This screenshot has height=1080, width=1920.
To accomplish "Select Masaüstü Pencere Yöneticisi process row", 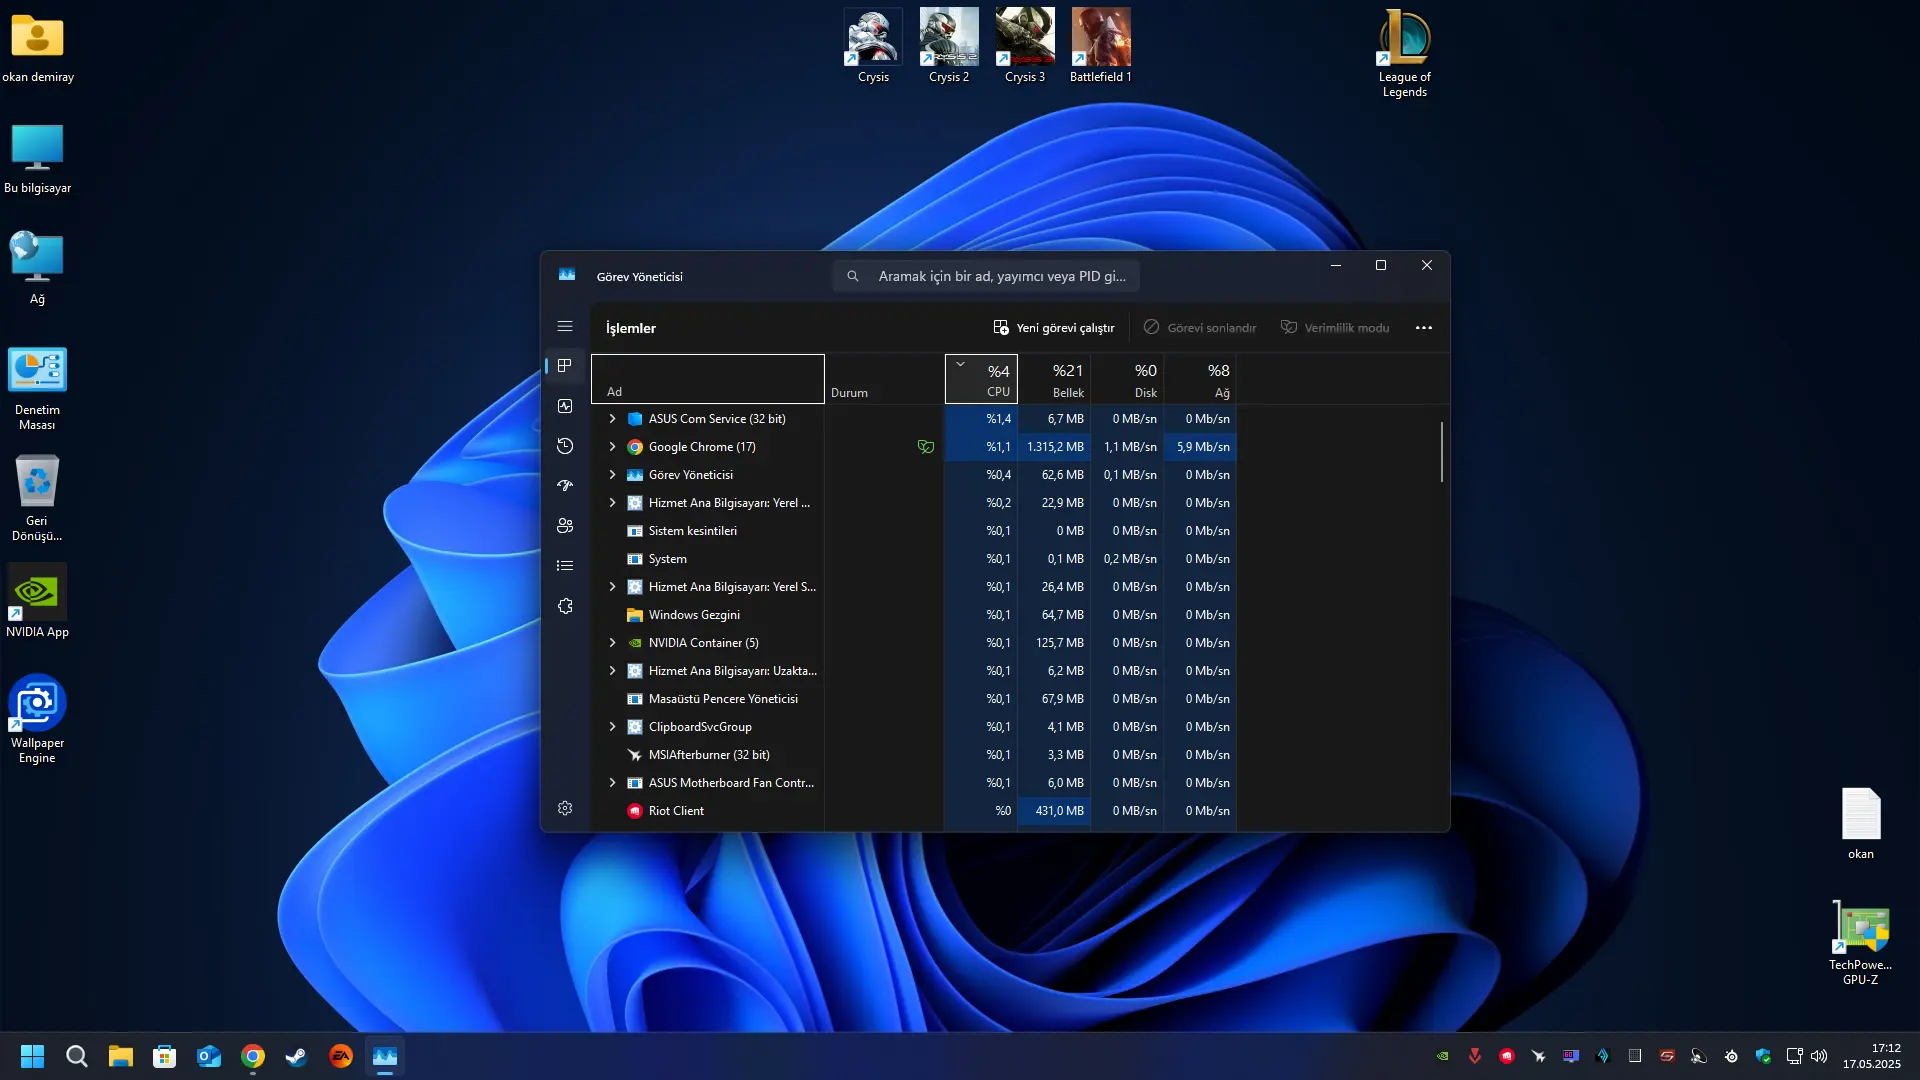I will point(914,699).
